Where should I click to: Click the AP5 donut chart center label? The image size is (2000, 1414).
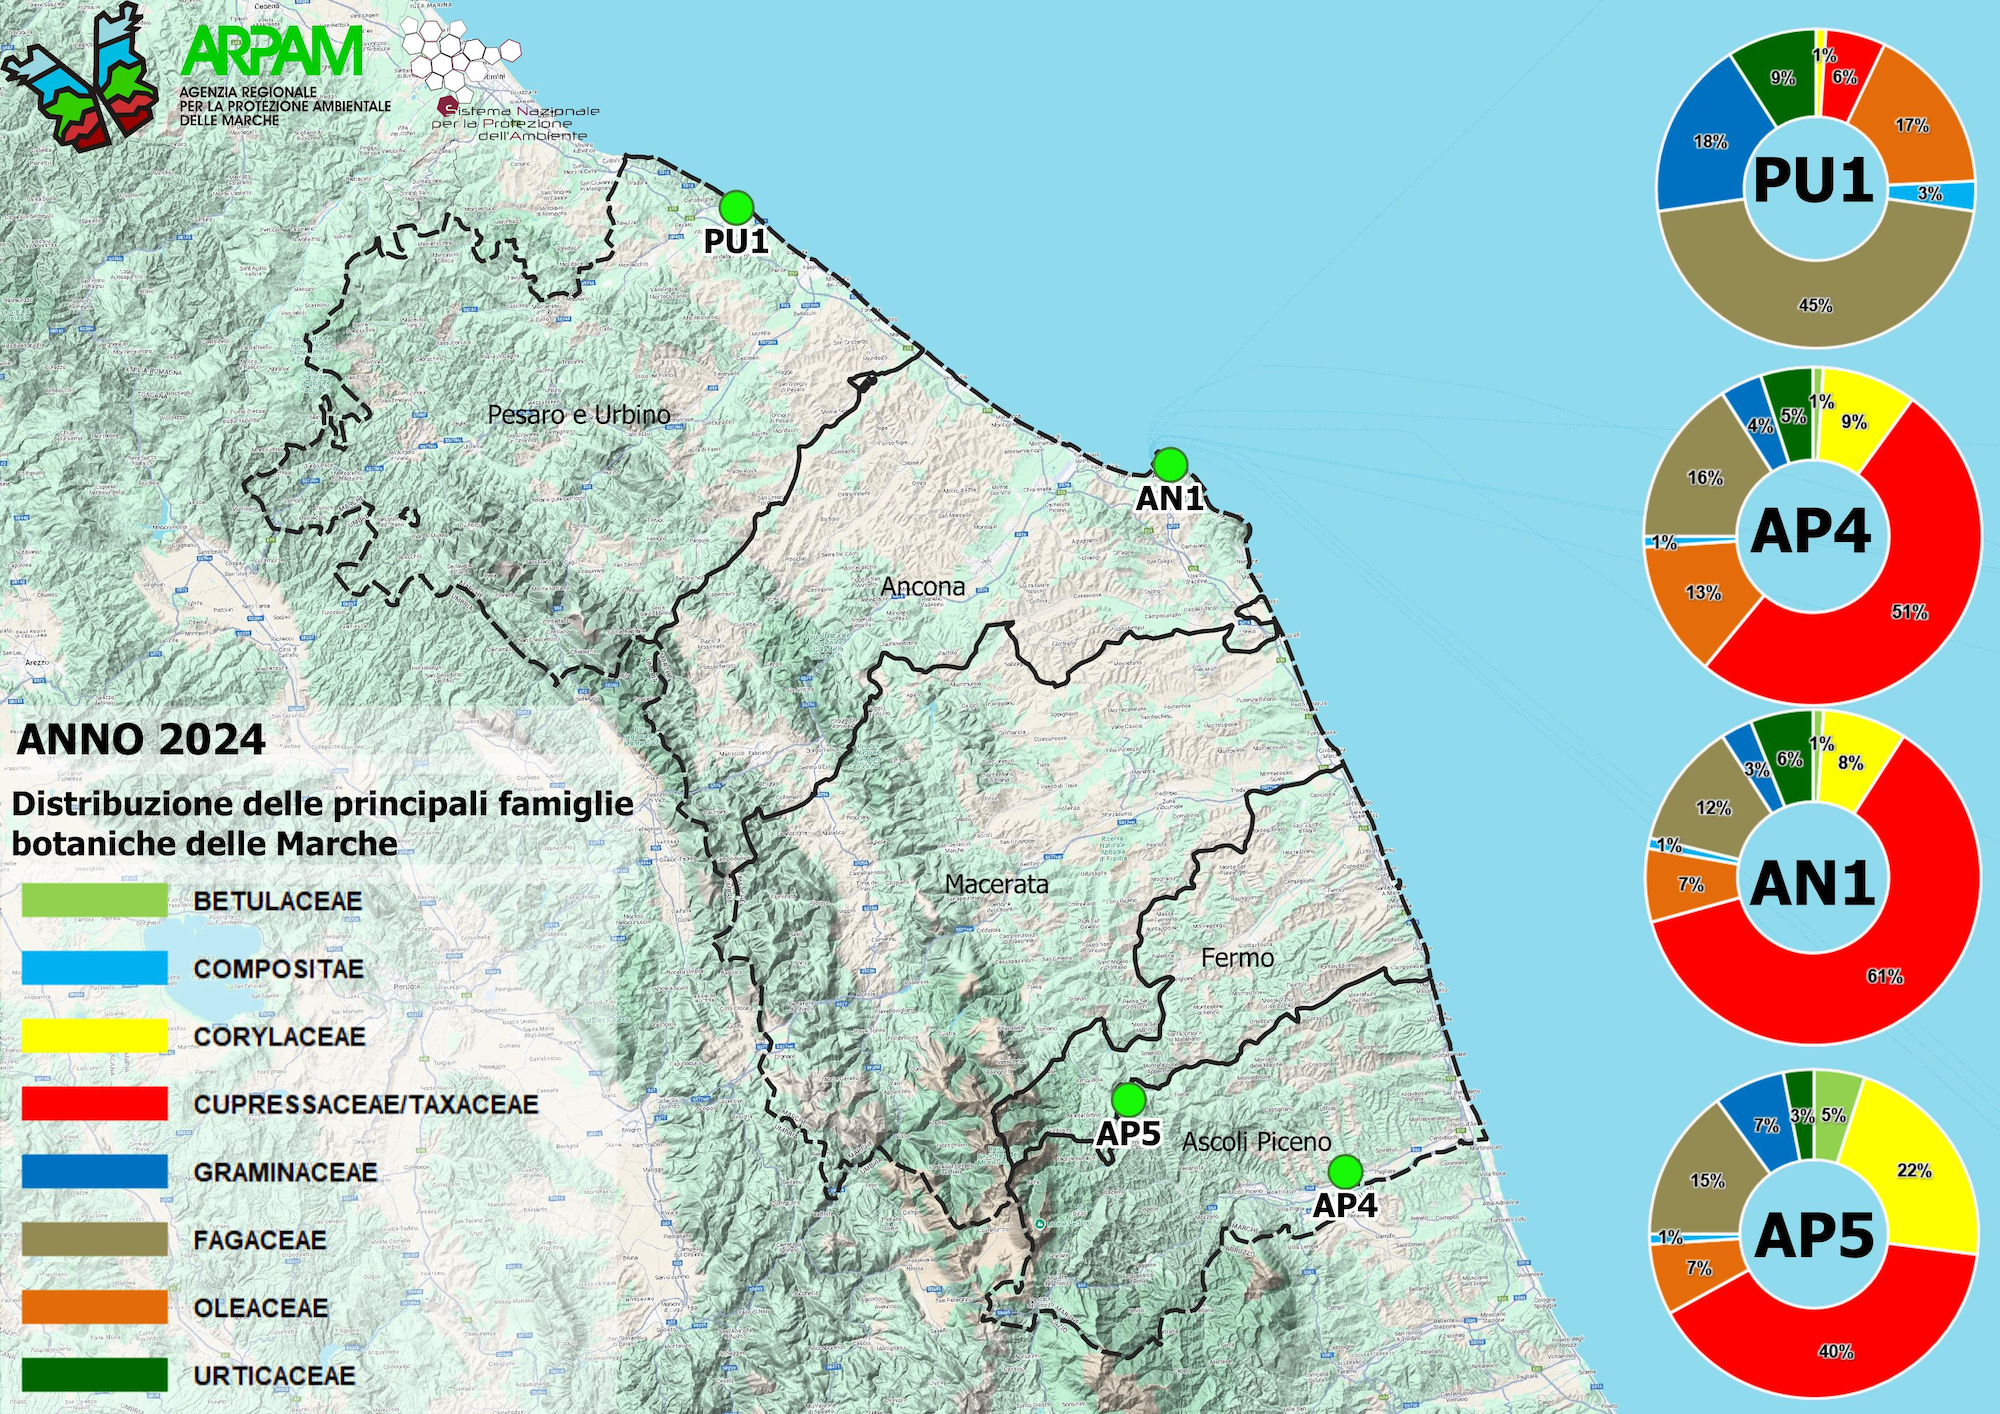pyautogui.click(x=1814, y=1236)
